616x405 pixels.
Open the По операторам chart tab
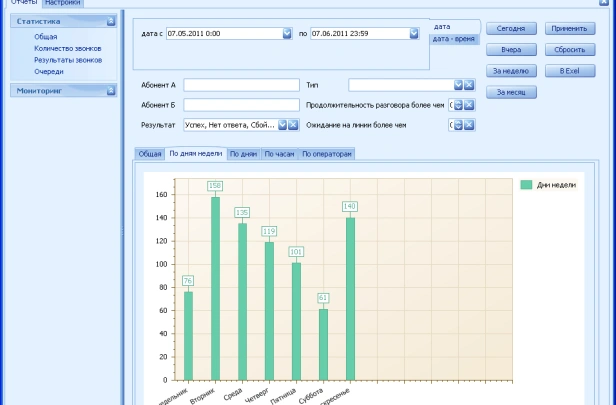click(327, 154)
